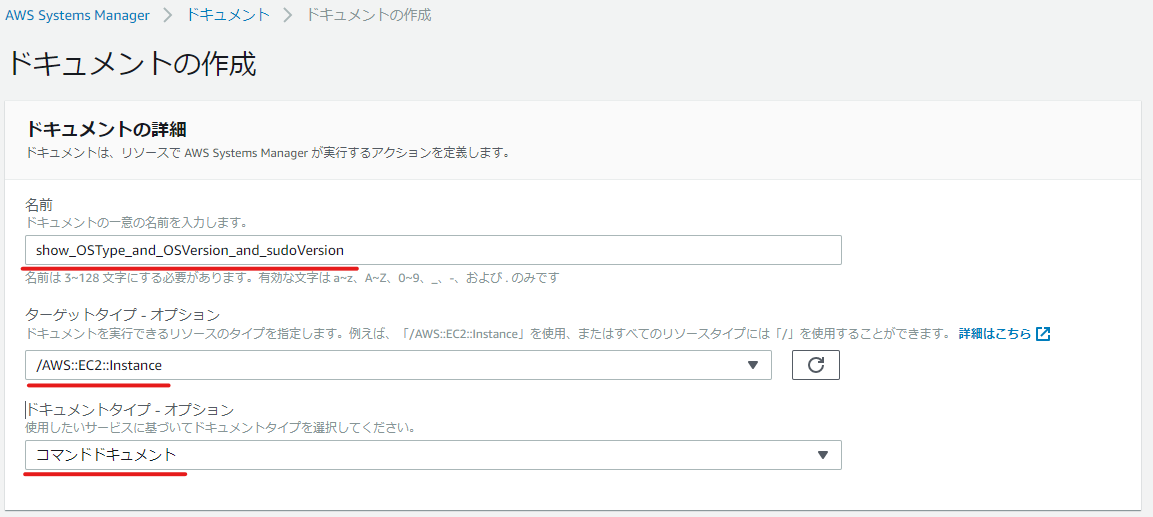
Task: Click the ターゲットタイプ - オプション label
Action: [123, 315]
